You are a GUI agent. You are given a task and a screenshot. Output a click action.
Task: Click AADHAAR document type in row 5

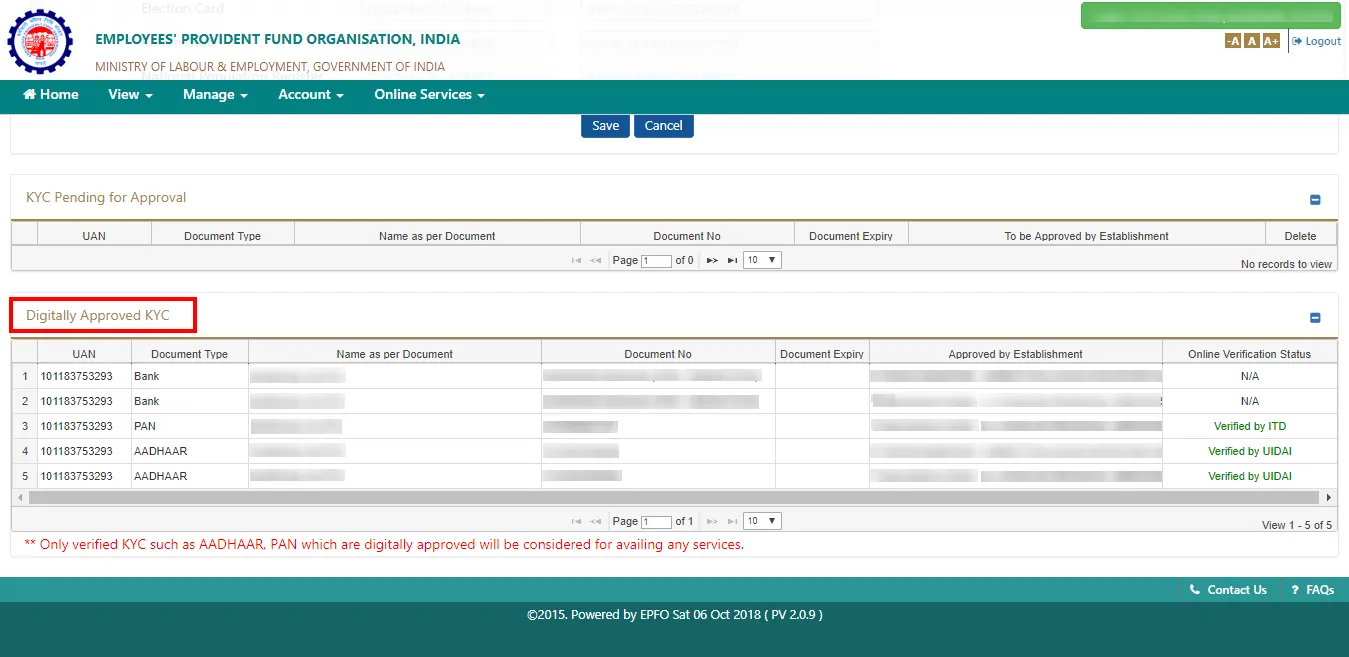(190, 476)
